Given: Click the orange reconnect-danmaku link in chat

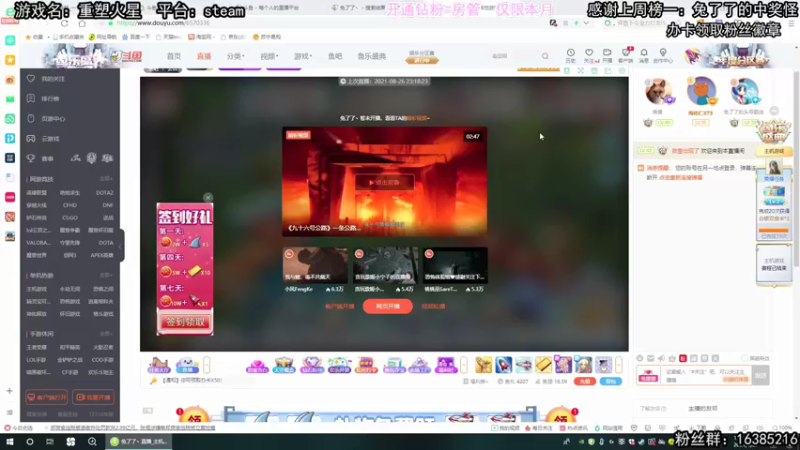Looking at the screenshot, I should (681, 178).
